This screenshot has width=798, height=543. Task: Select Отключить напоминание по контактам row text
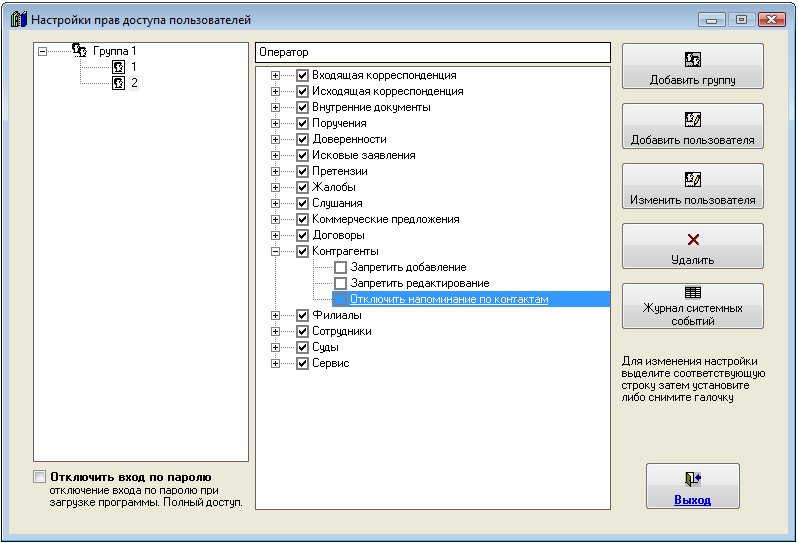(x=449, y=299)
